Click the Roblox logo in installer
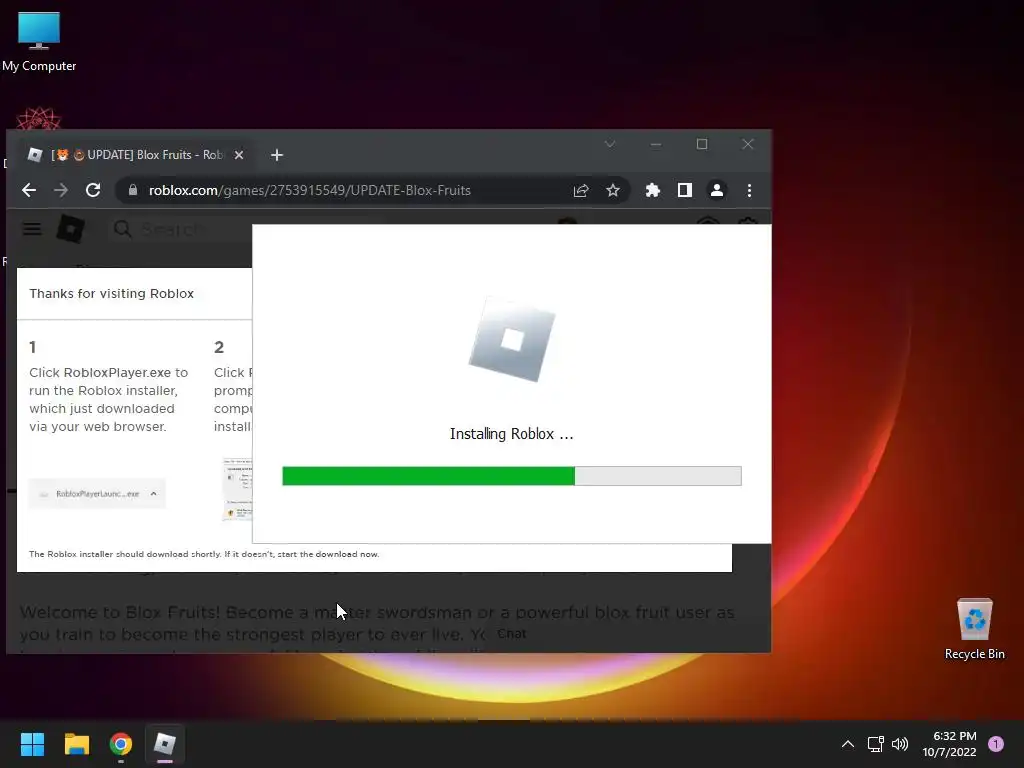This screenshot has height=768, width=1024. pyautogui.click(x=512, y=340)
